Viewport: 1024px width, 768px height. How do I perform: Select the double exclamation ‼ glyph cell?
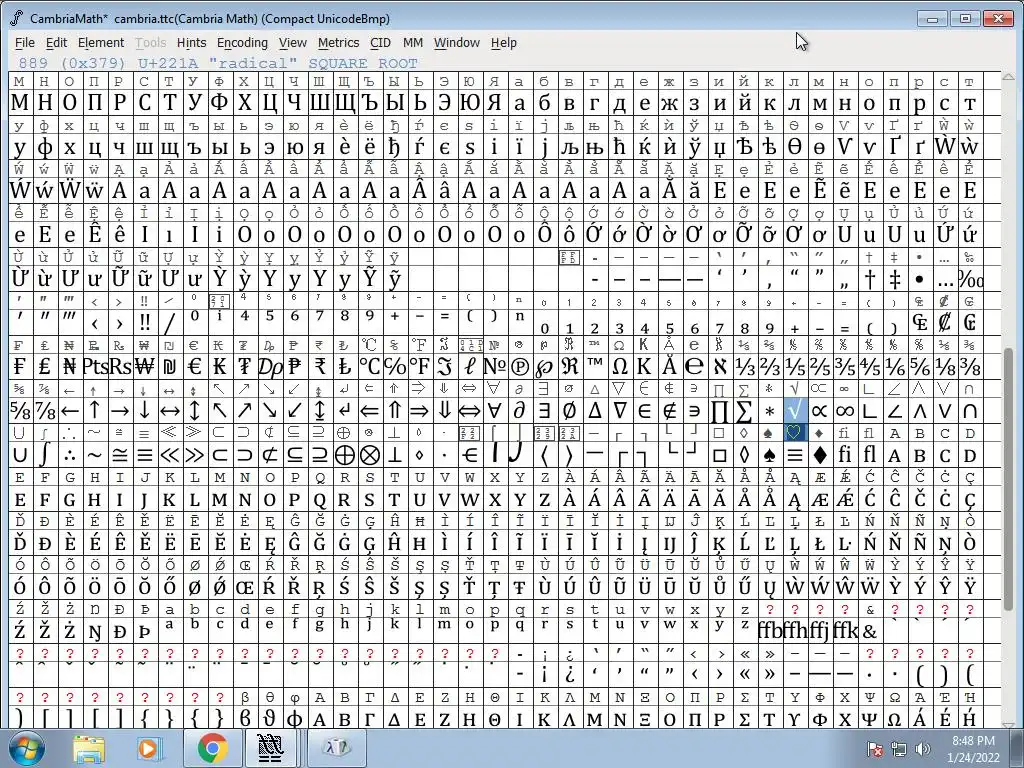[144, 323]
